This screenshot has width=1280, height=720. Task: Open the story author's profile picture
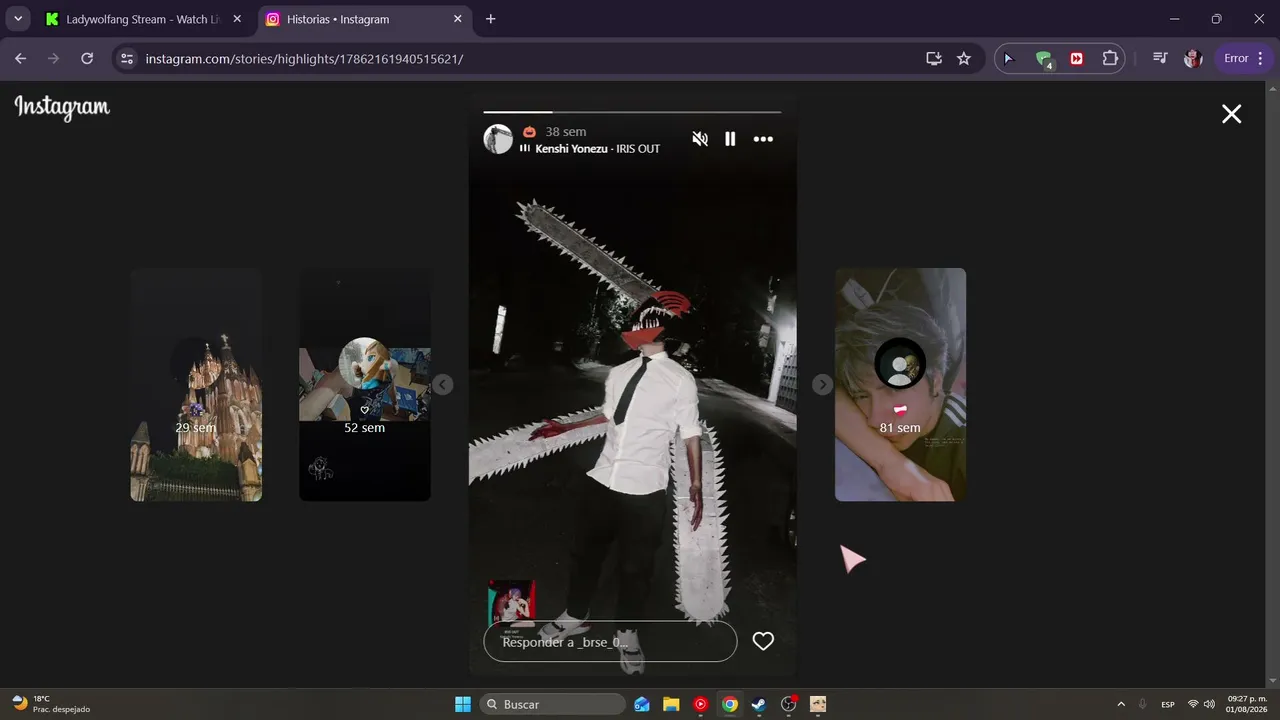[x=498, y=139]
